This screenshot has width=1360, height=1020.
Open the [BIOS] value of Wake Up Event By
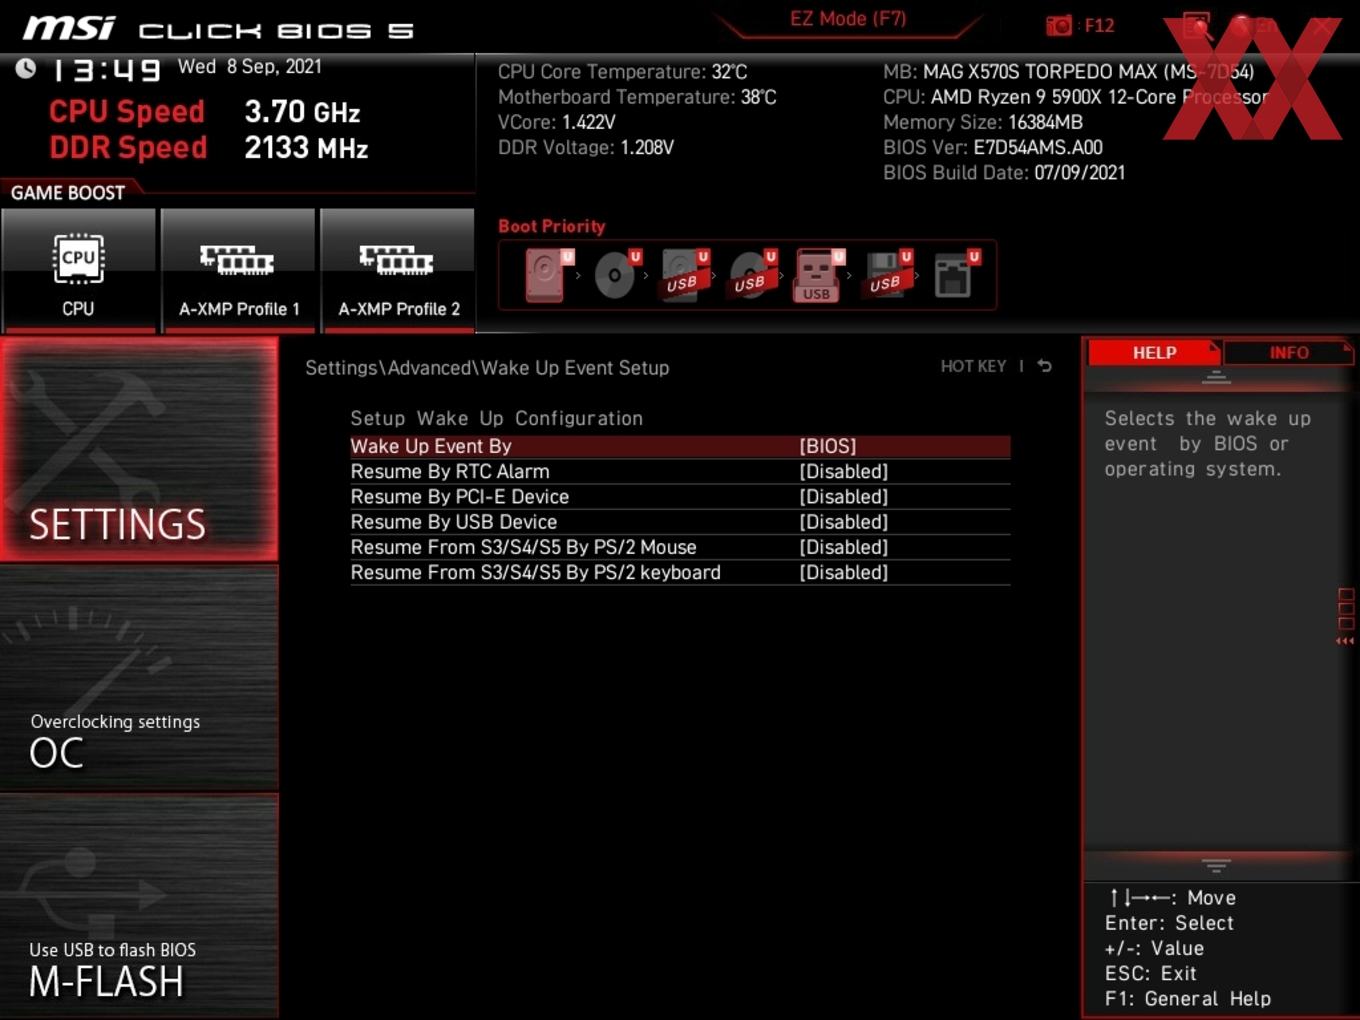828,446
